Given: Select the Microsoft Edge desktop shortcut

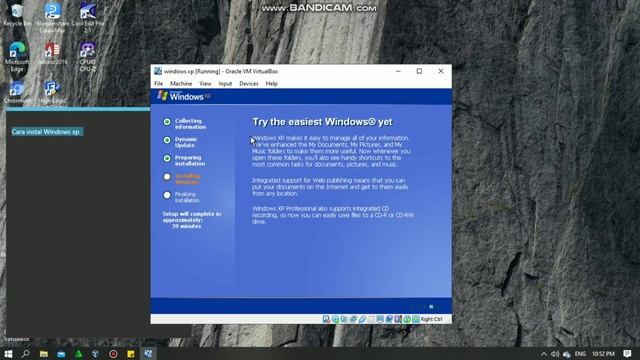Looking at the screenshot, I should 17,56.
